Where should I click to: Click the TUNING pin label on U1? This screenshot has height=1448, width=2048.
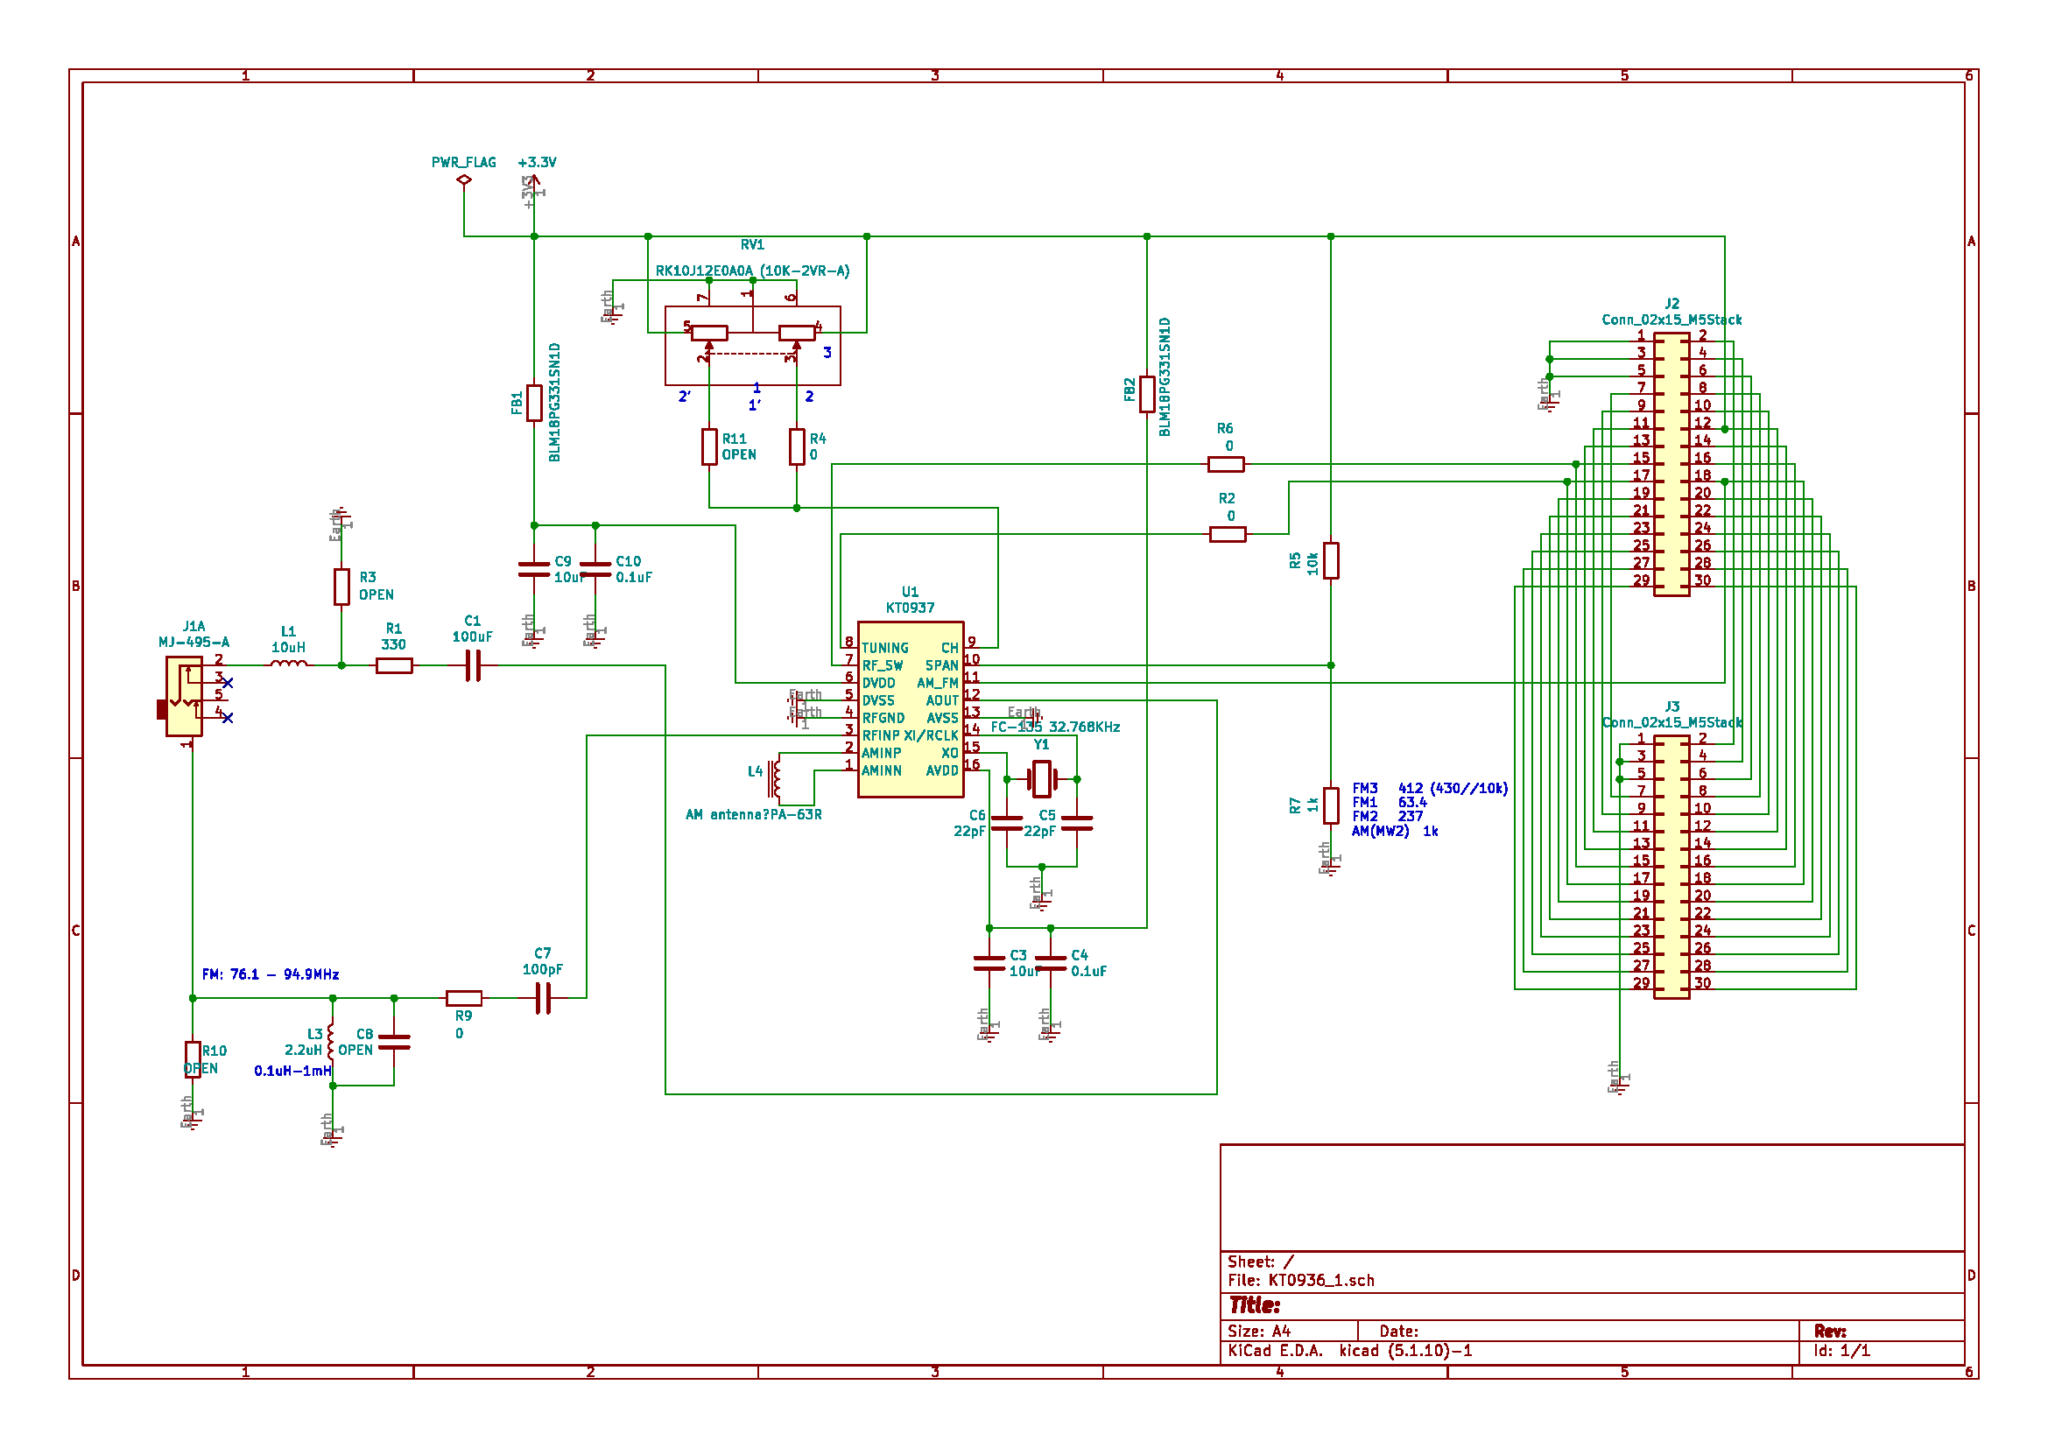(x=885, y=648)
